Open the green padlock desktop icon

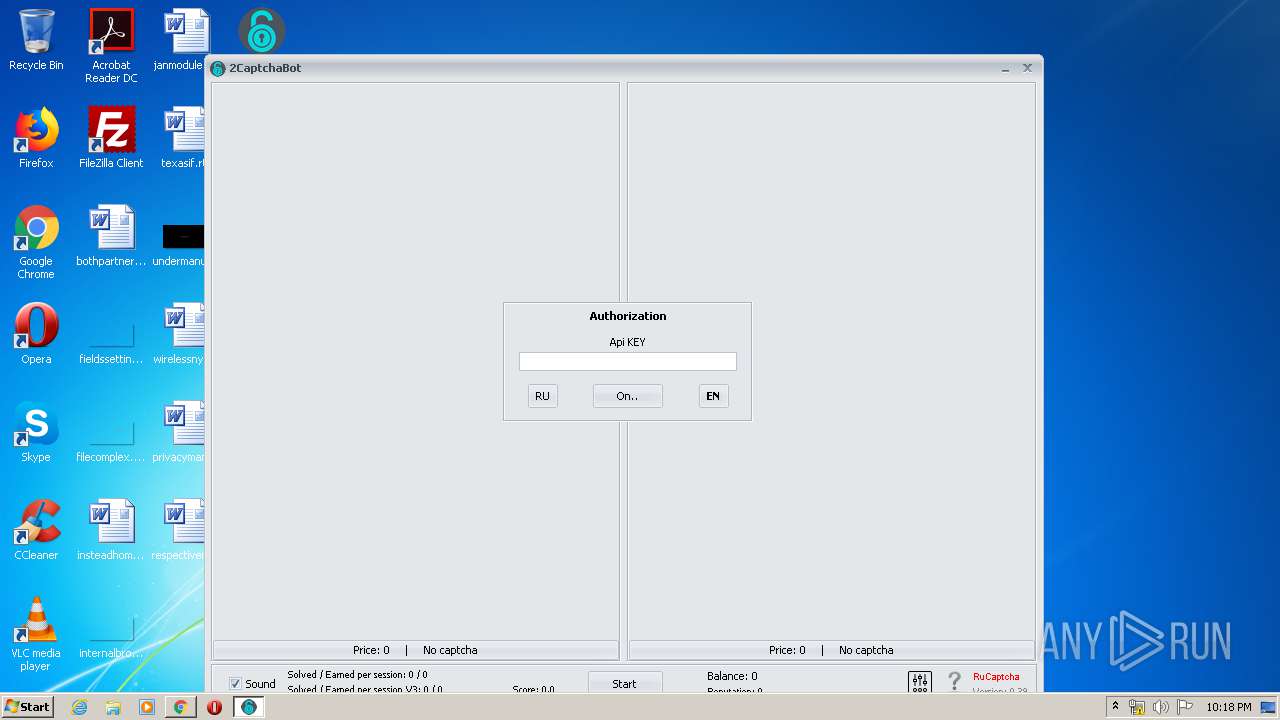pos(262,31)
